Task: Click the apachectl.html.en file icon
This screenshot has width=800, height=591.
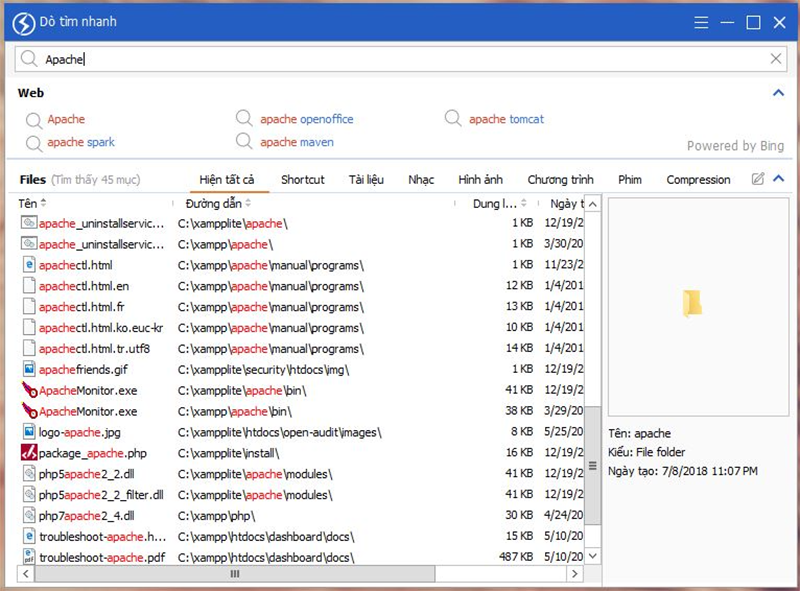Action: coord(29,285)
